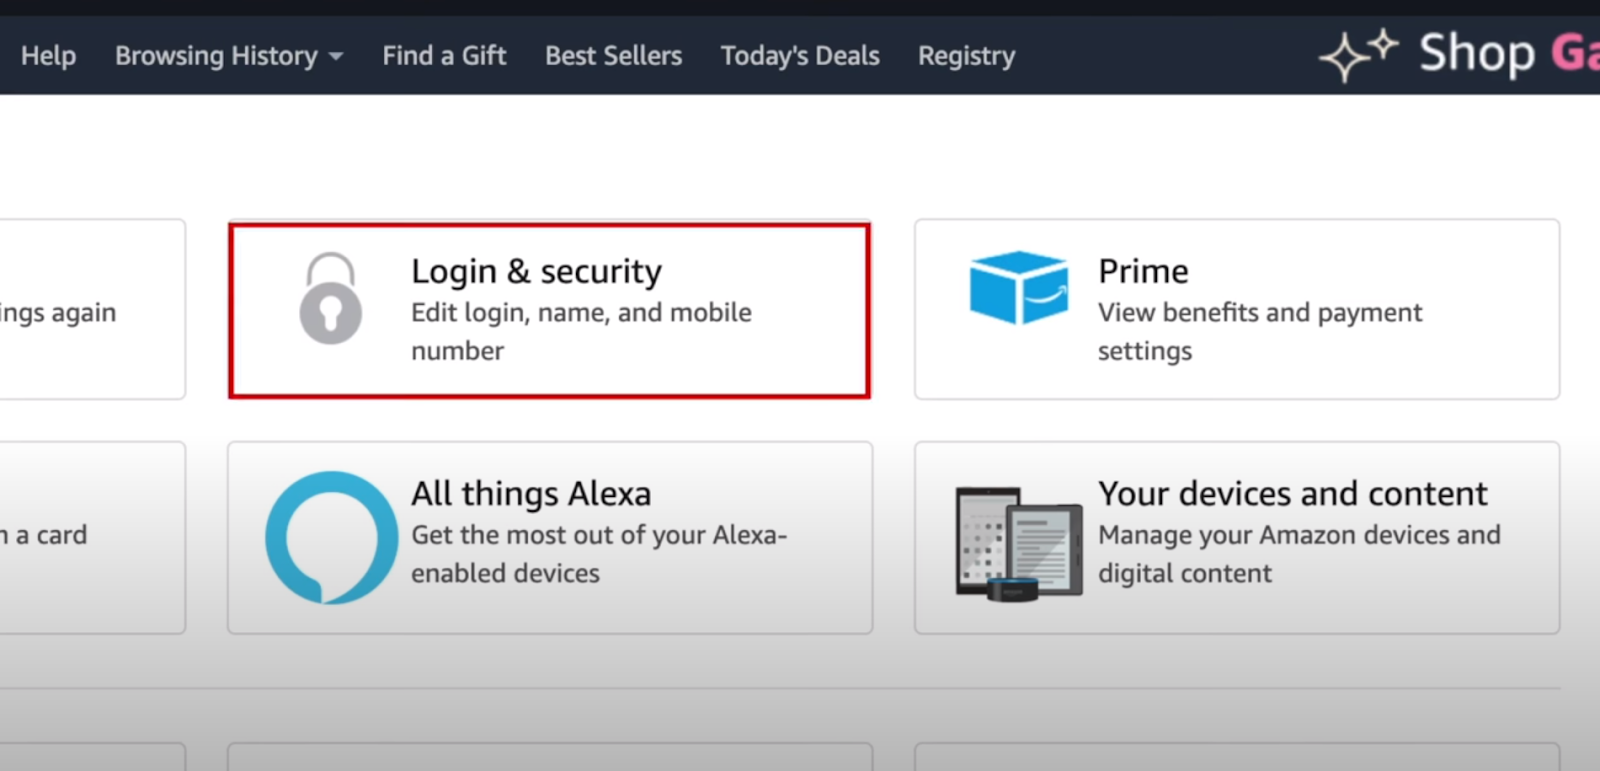This screenshot has height=771, width=1600.
Task: Open the Best Sellers page
Action: click(x=613, y=56)
